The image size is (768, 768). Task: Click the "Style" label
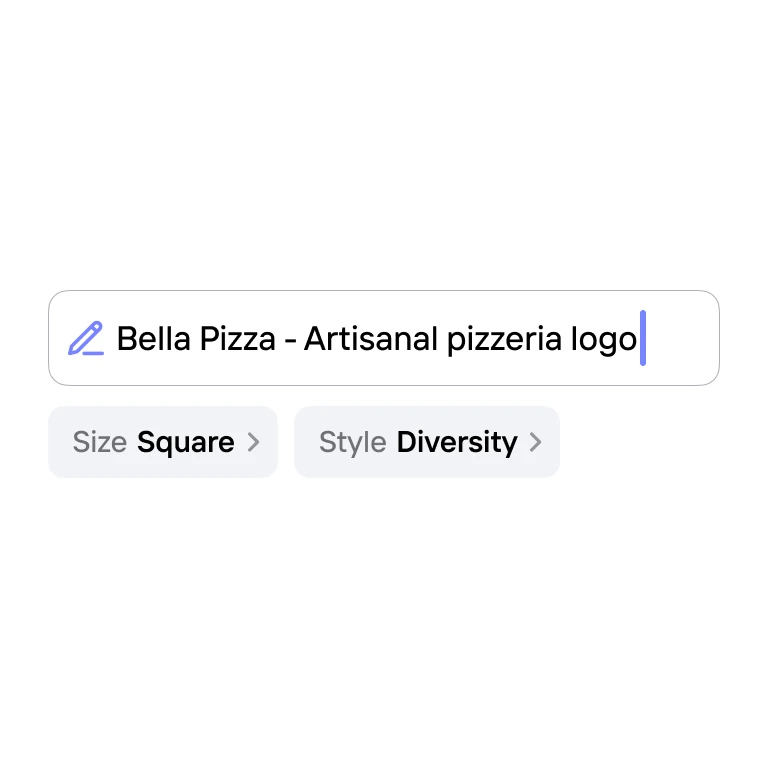352,442
